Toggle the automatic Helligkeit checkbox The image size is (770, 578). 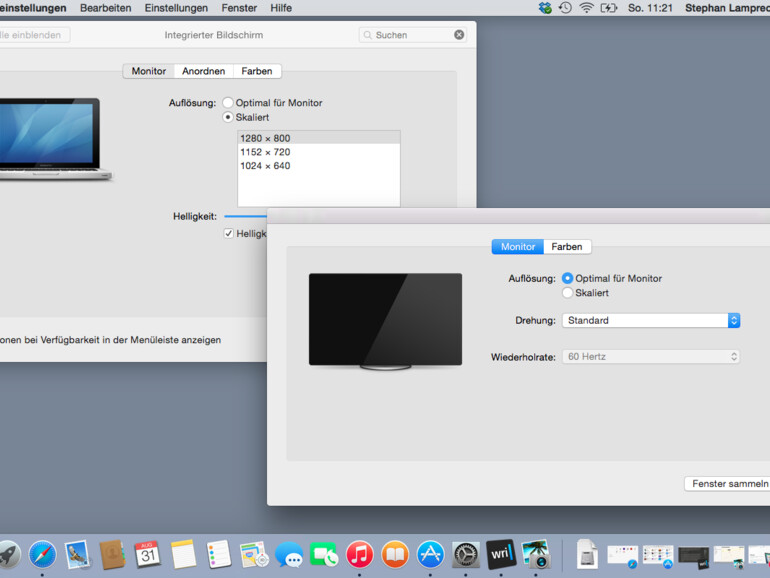point(229,233)
